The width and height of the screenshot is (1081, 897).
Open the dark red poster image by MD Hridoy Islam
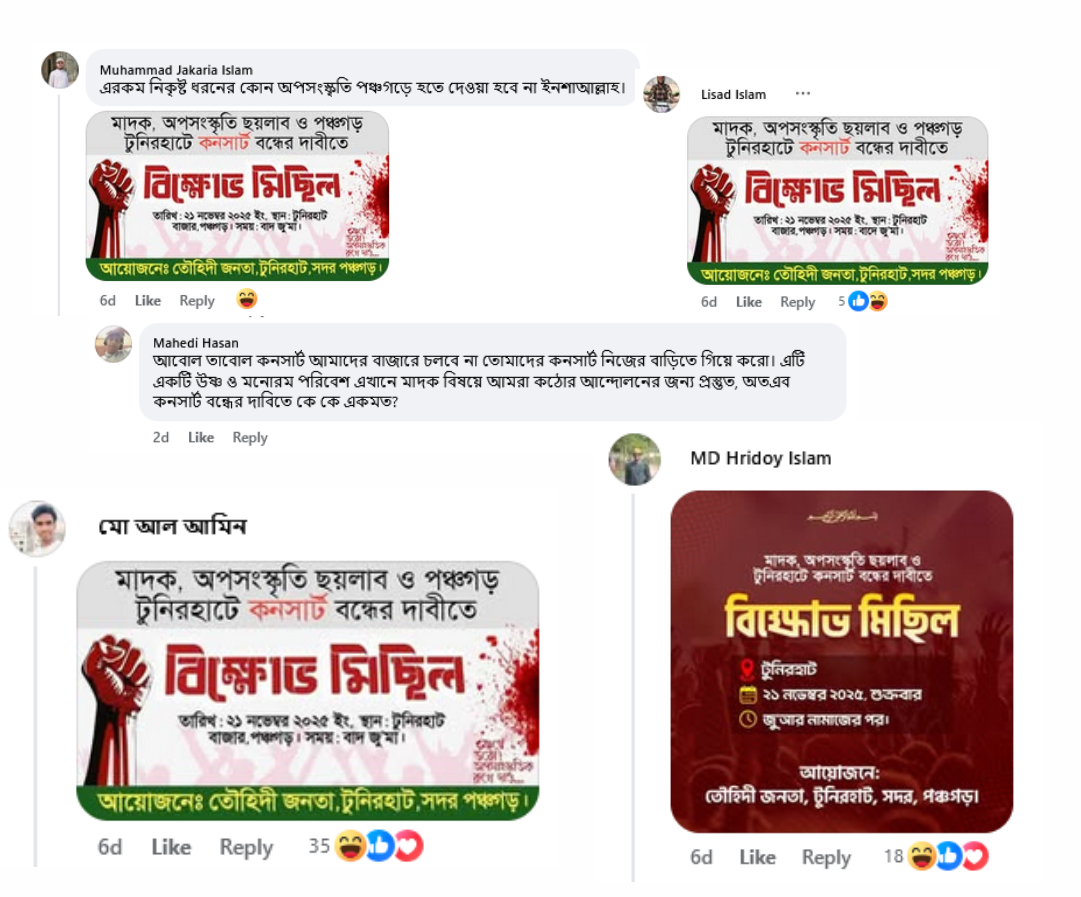click(x=842, y=662)
